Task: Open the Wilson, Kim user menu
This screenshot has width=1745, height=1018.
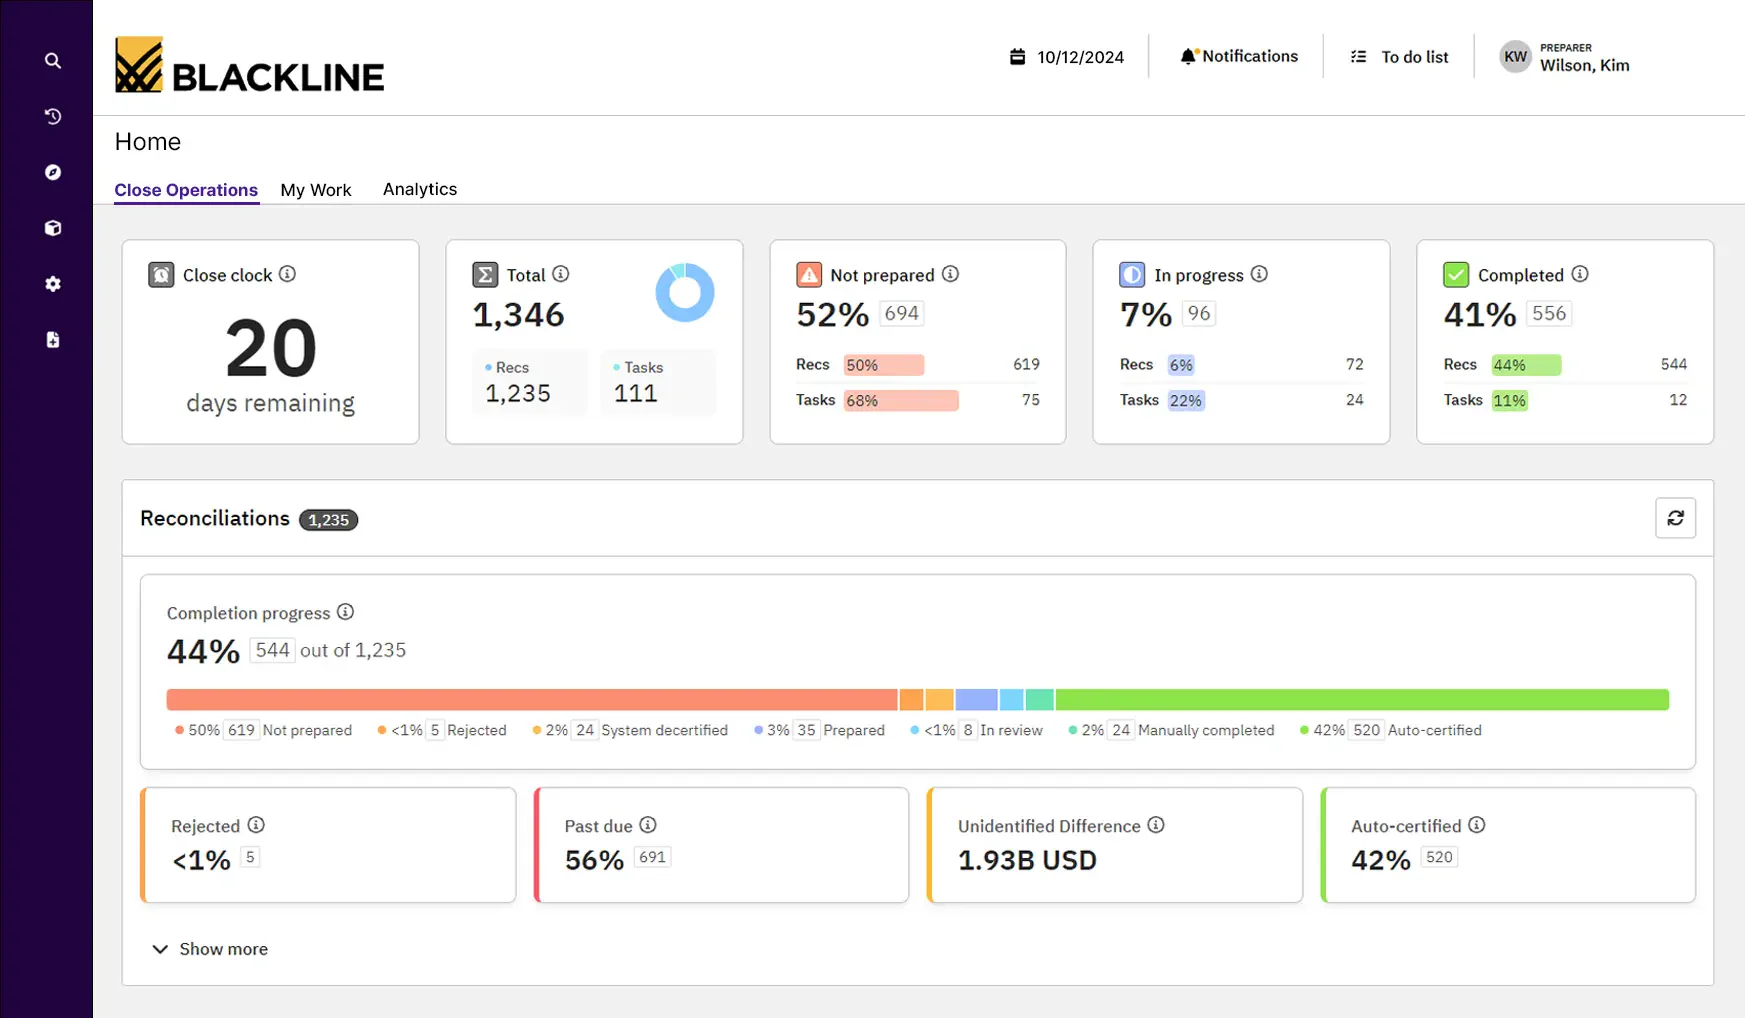Action: tap(1565, 57)
